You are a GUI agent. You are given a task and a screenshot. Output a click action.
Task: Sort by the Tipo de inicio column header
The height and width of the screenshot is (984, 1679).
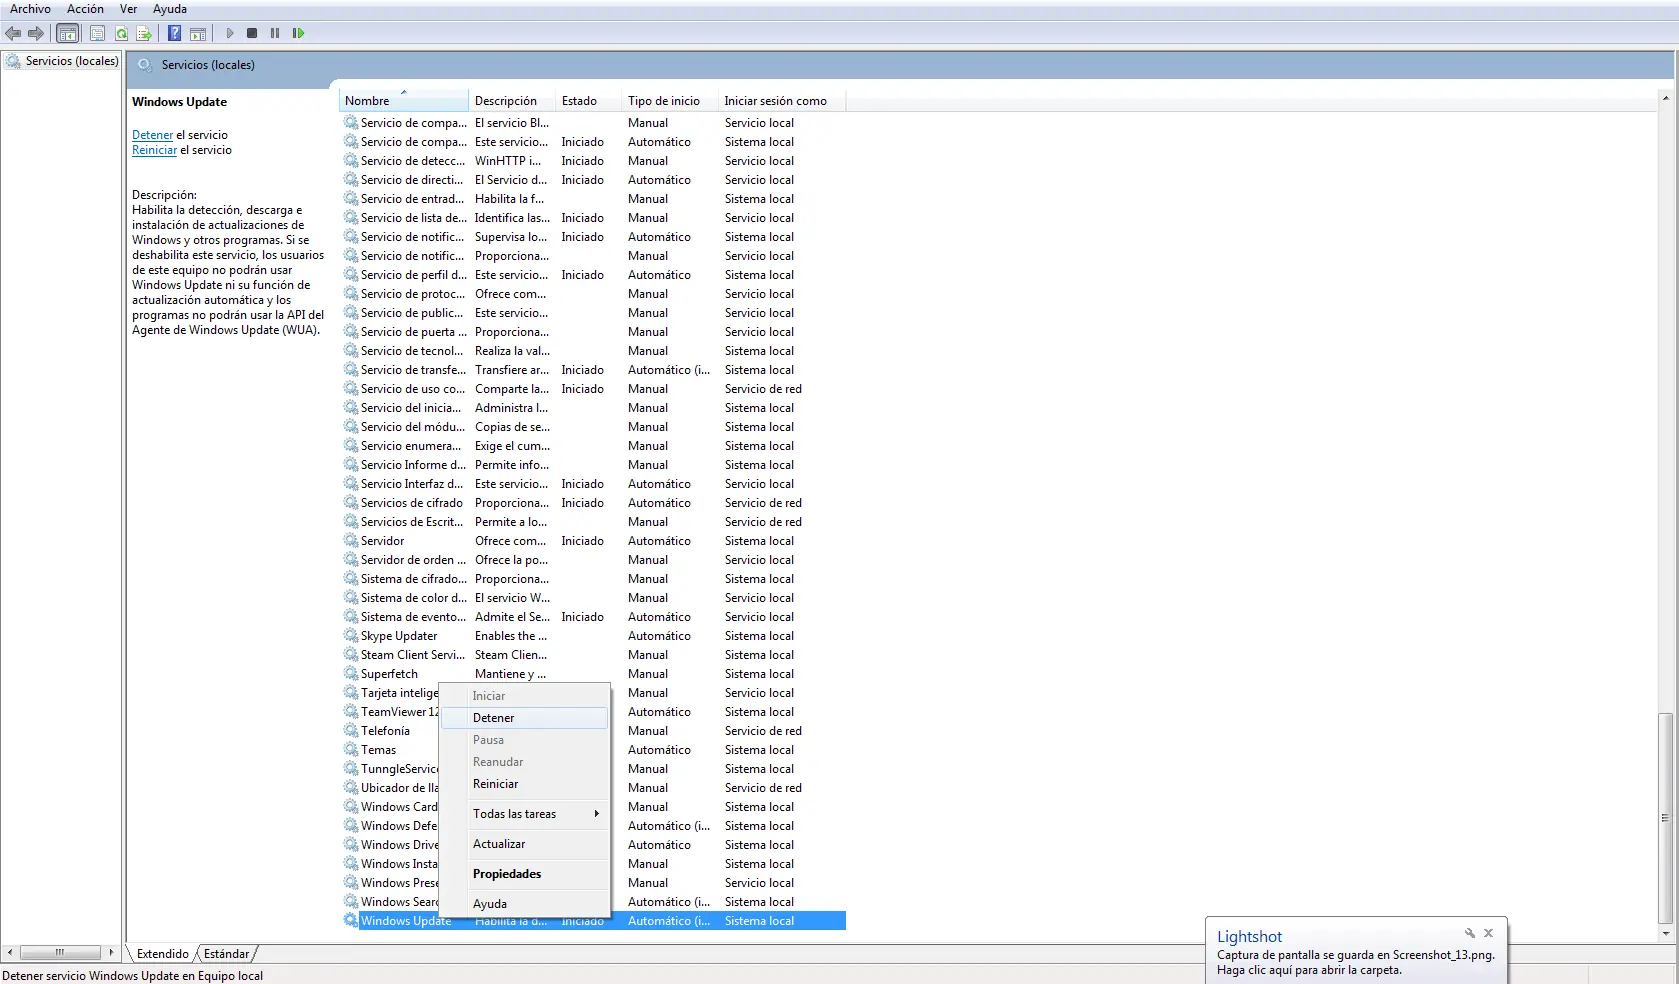(670, 101)
